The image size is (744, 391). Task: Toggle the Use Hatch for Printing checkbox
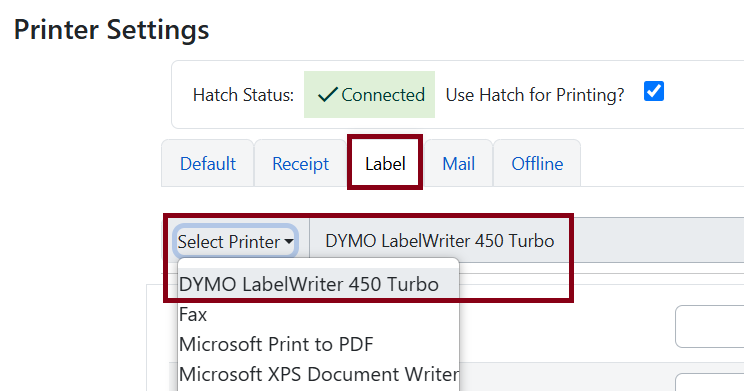coord(653,91)
